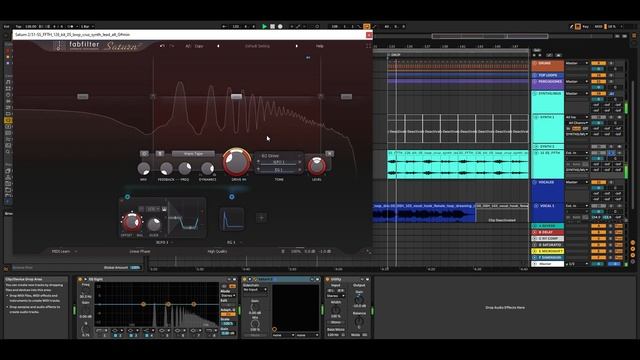Viewport: 640px width, 360px height.
Task: Click the Dynamics knob in Saturn
Action: (x=207, y=168)
